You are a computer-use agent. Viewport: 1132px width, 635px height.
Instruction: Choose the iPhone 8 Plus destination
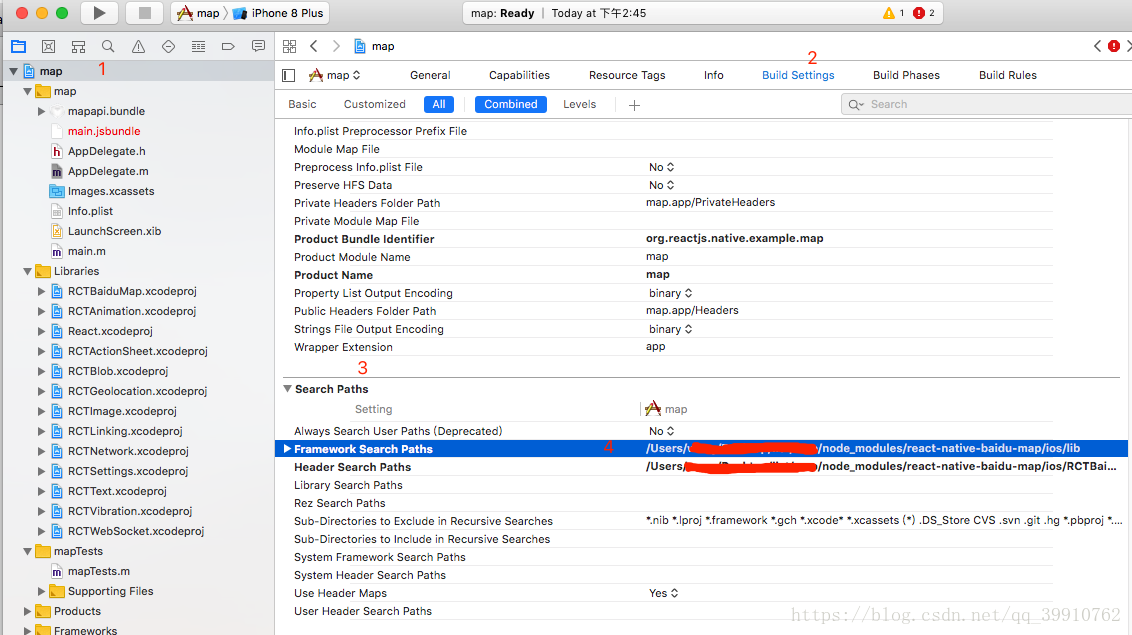click(x=279, y=13)
